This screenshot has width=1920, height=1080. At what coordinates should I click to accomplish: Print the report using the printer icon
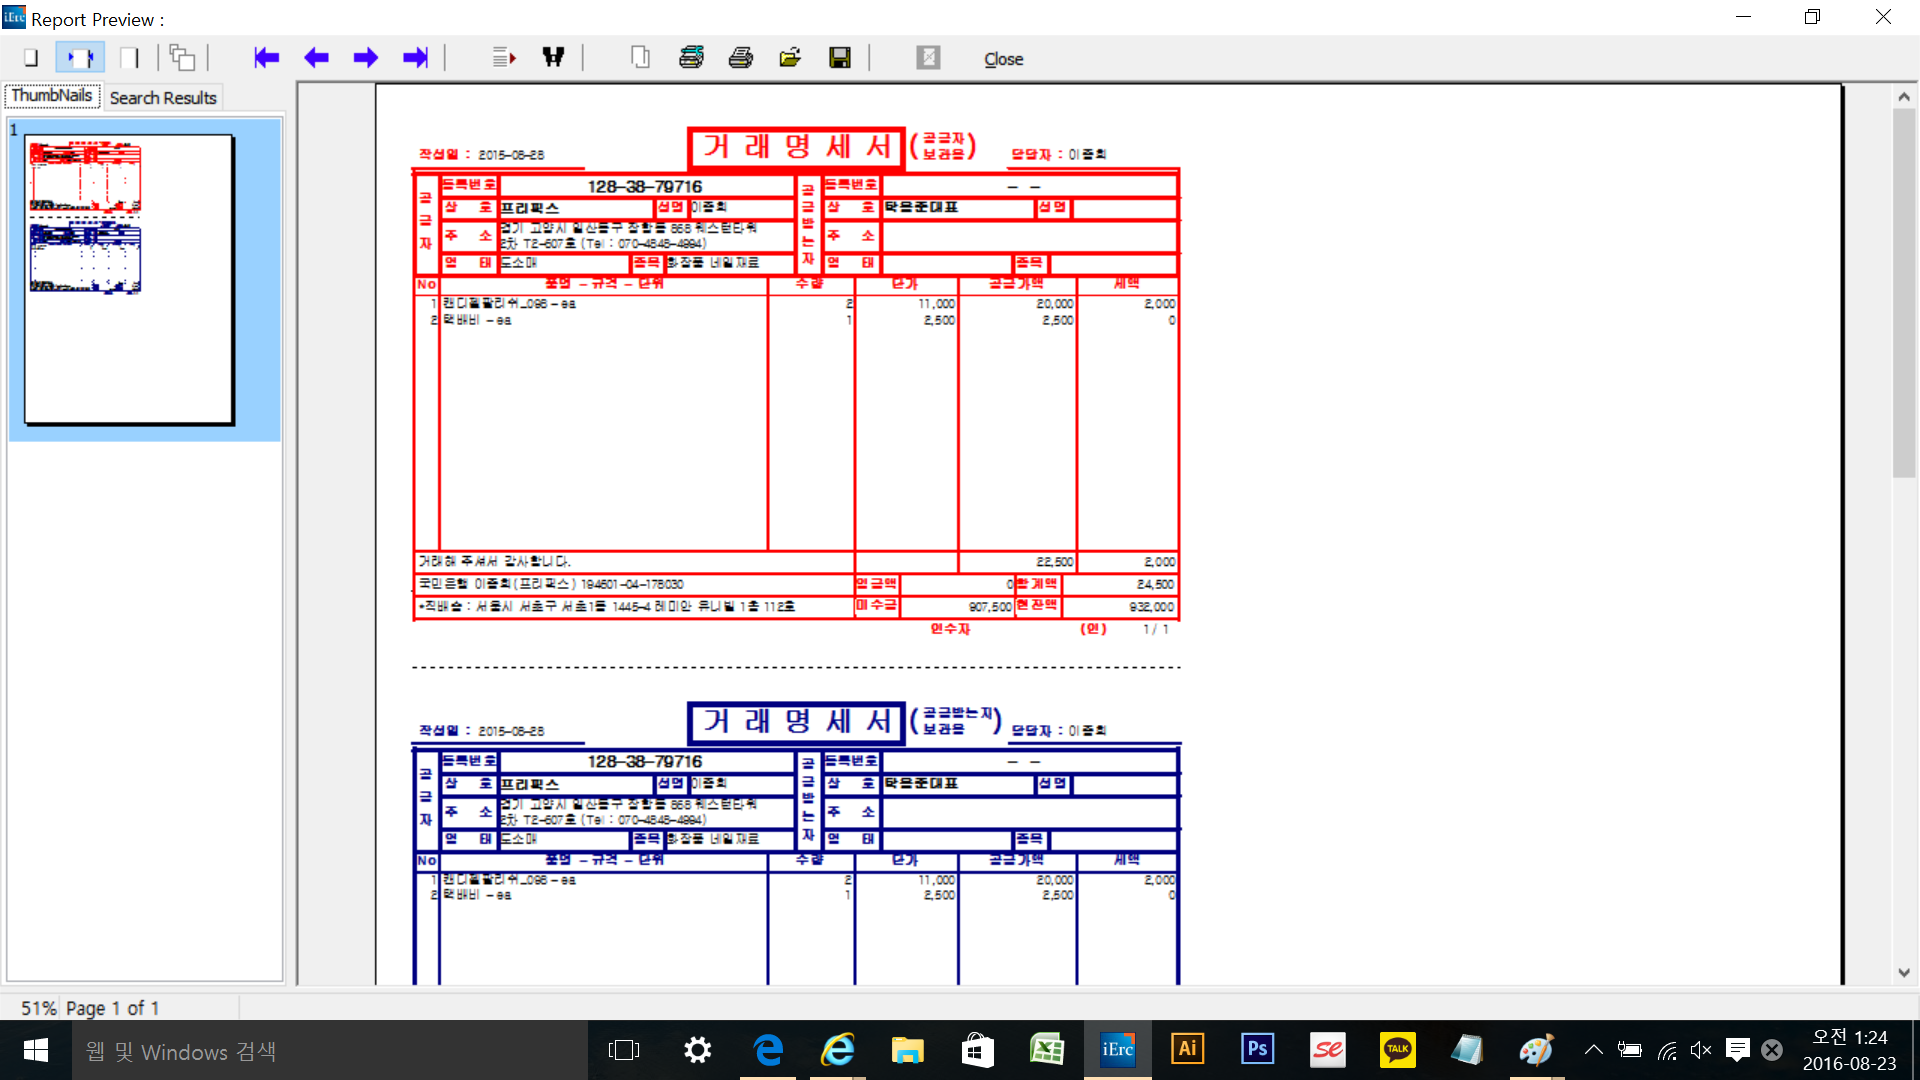[741, 58]
